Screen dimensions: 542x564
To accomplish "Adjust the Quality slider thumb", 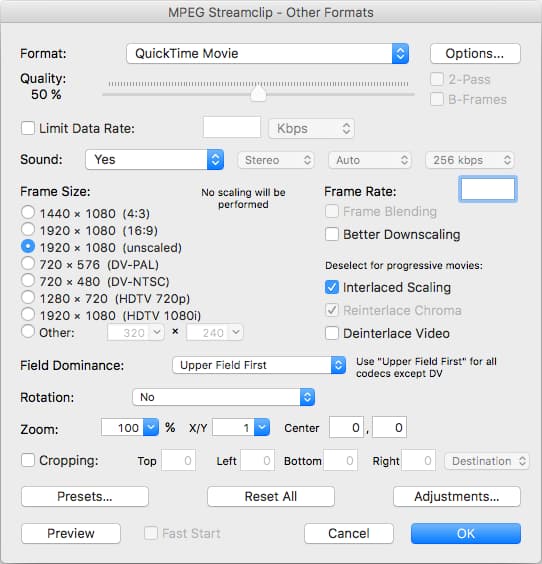I will pos(258,94).
